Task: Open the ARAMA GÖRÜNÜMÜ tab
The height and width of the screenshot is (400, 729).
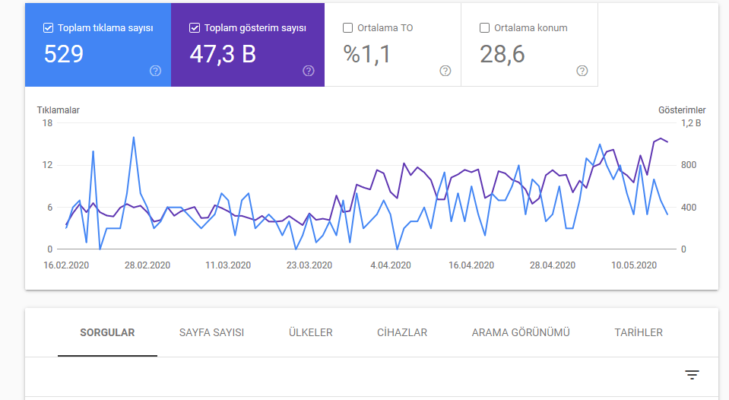Action: pyautogui.click(x=520, y=332)
